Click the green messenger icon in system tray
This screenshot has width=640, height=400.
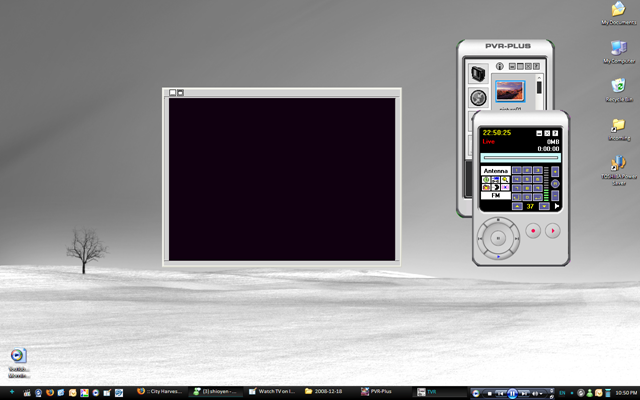click(x=590, y=393)
